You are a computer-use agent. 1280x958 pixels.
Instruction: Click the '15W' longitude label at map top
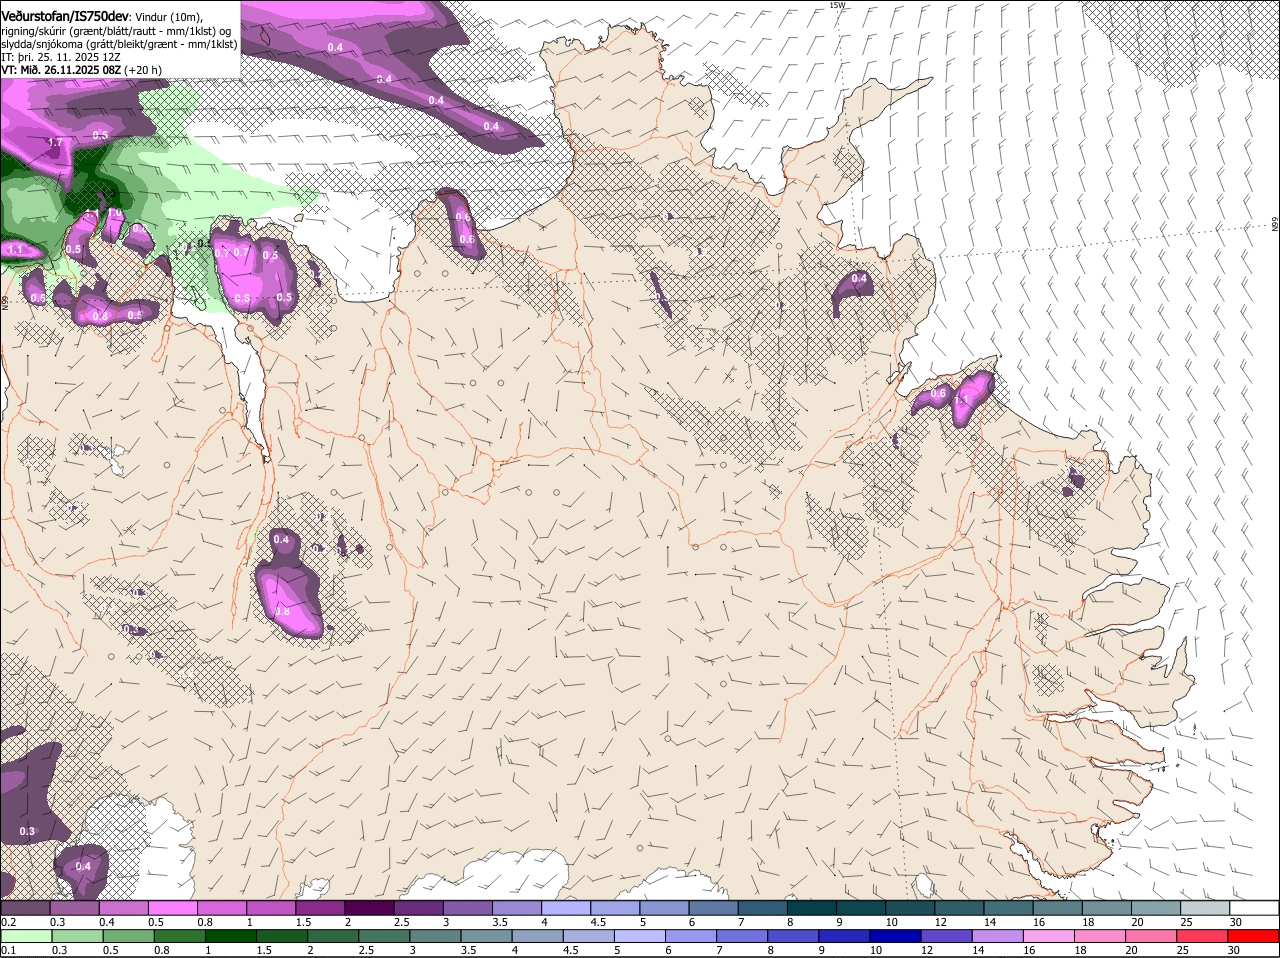(x=837, y=5)
